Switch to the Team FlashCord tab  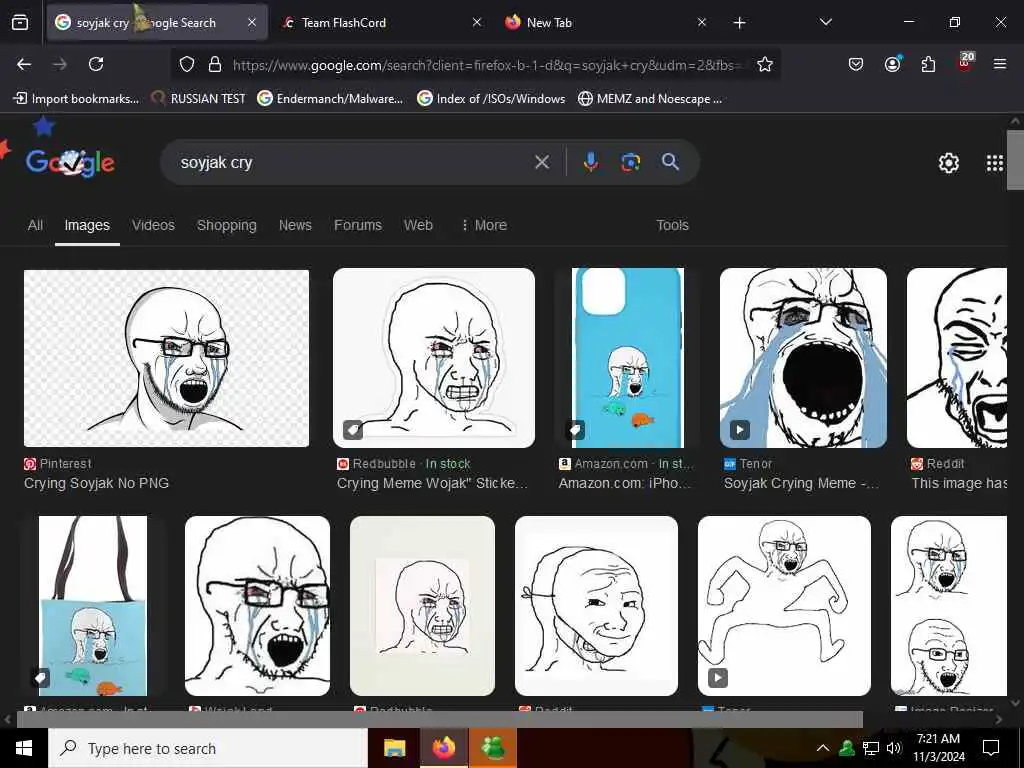[381, 23]
